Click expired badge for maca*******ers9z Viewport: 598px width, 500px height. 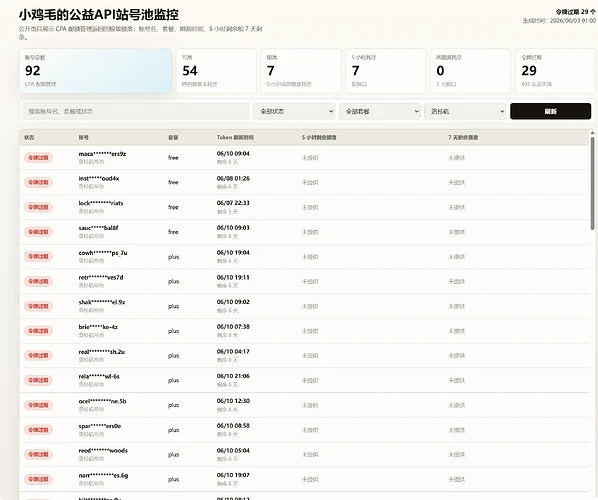pos(38,158)
